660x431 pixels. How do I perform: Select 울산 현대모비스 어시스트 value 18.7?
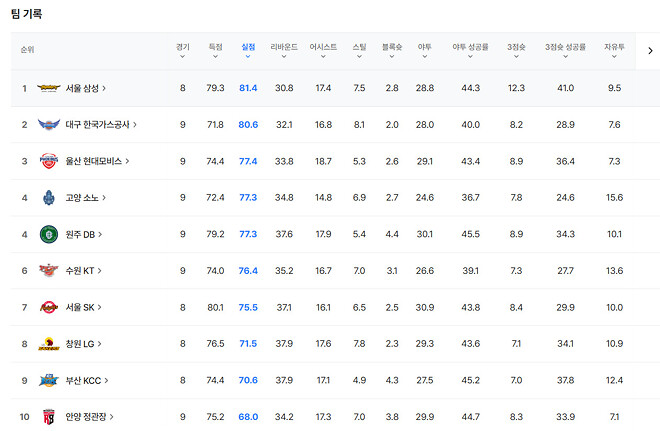point(323,161)
